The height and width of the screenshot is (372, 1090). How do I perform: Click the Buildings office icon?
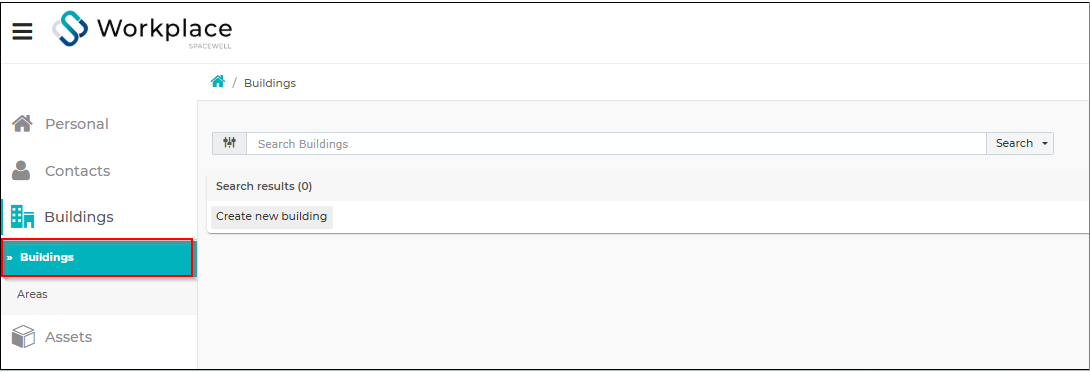point(23,217)
